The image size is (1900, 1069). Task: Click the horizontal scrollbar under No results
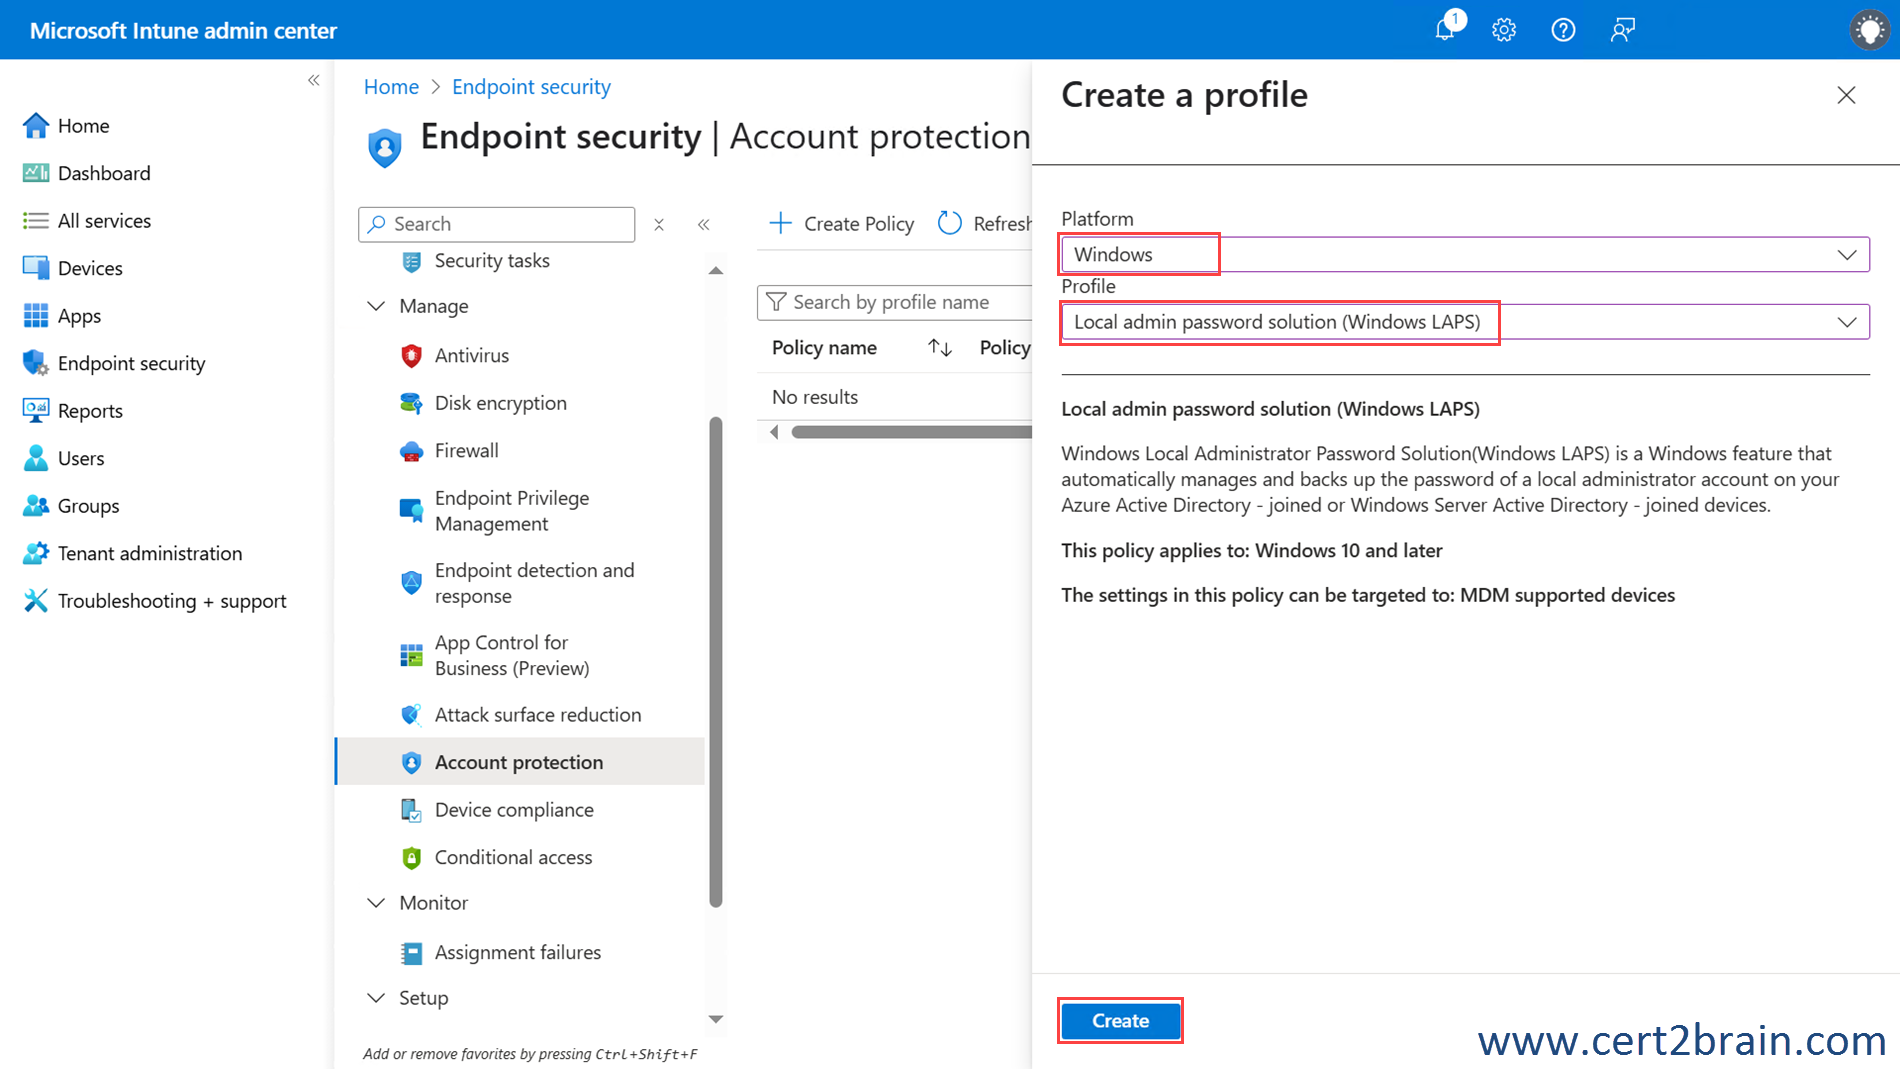[x=911, y=432]
